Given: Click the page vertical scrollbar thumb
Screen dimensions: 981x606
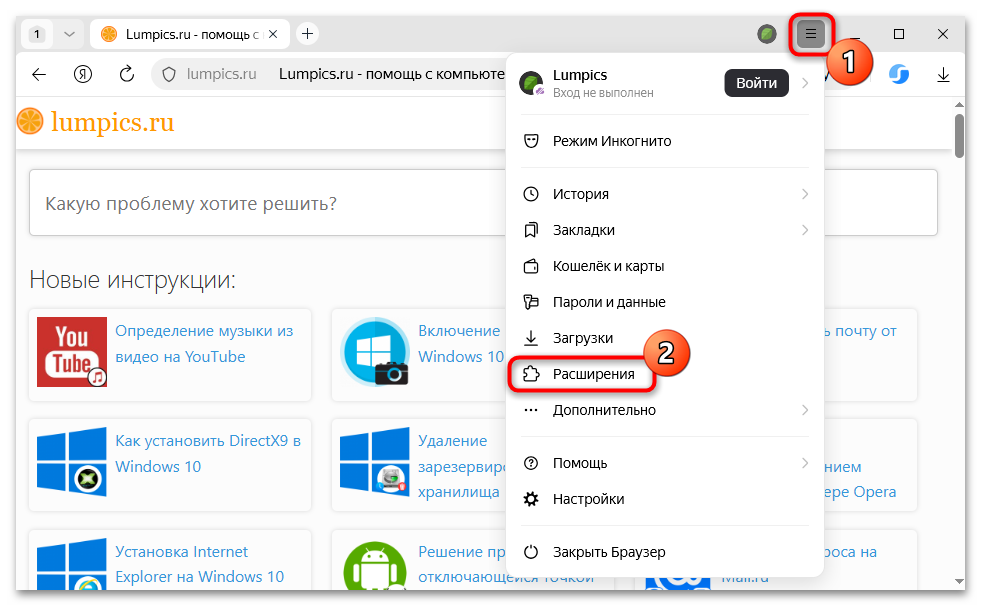Looking at the screenshot, I should tap(960, 136).
